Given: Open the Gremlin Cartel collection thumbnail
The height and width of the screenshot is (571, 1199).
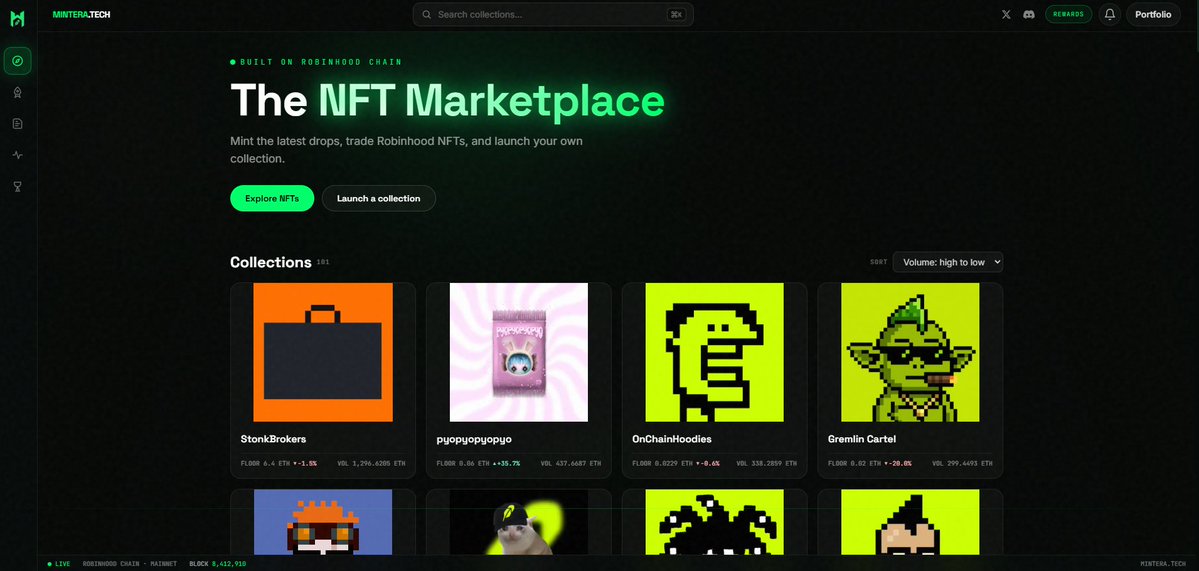Looking at the screenshot, I should tap(910, 352).
